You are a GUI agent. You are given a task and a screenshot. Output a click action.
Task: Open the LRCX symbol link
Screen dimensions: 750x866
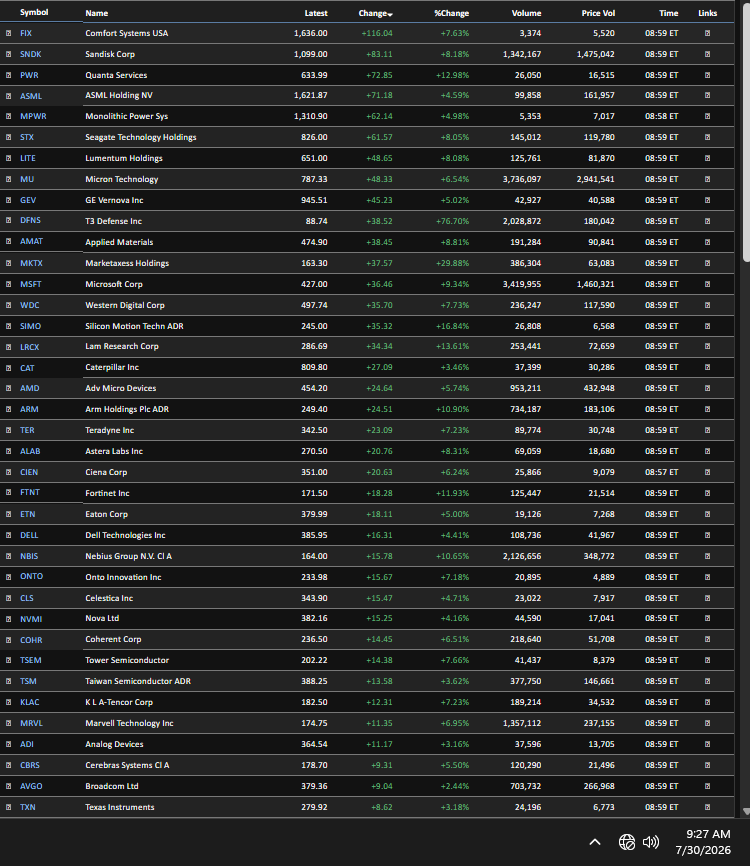(30, 347)
